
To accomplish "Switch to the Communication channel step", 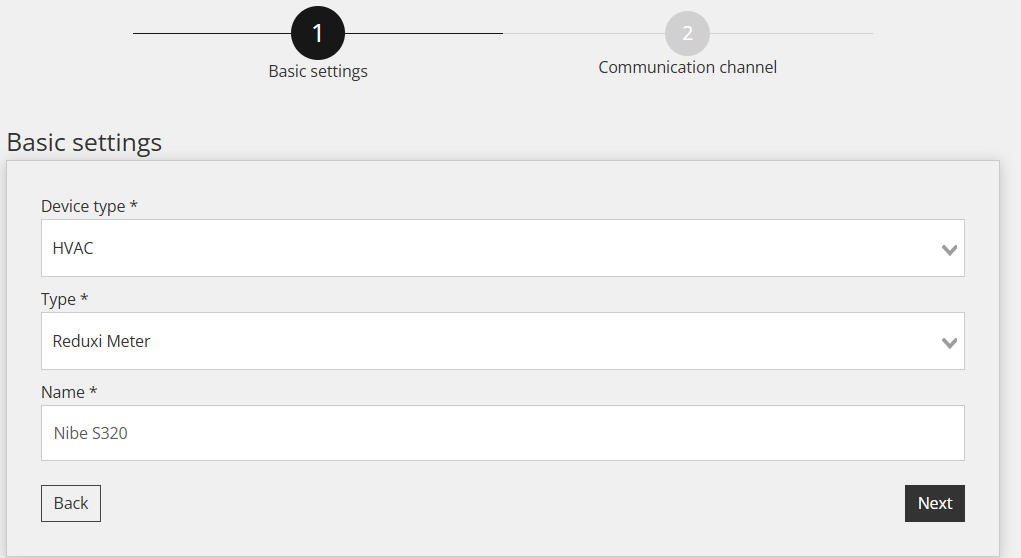I will point(687,67).
